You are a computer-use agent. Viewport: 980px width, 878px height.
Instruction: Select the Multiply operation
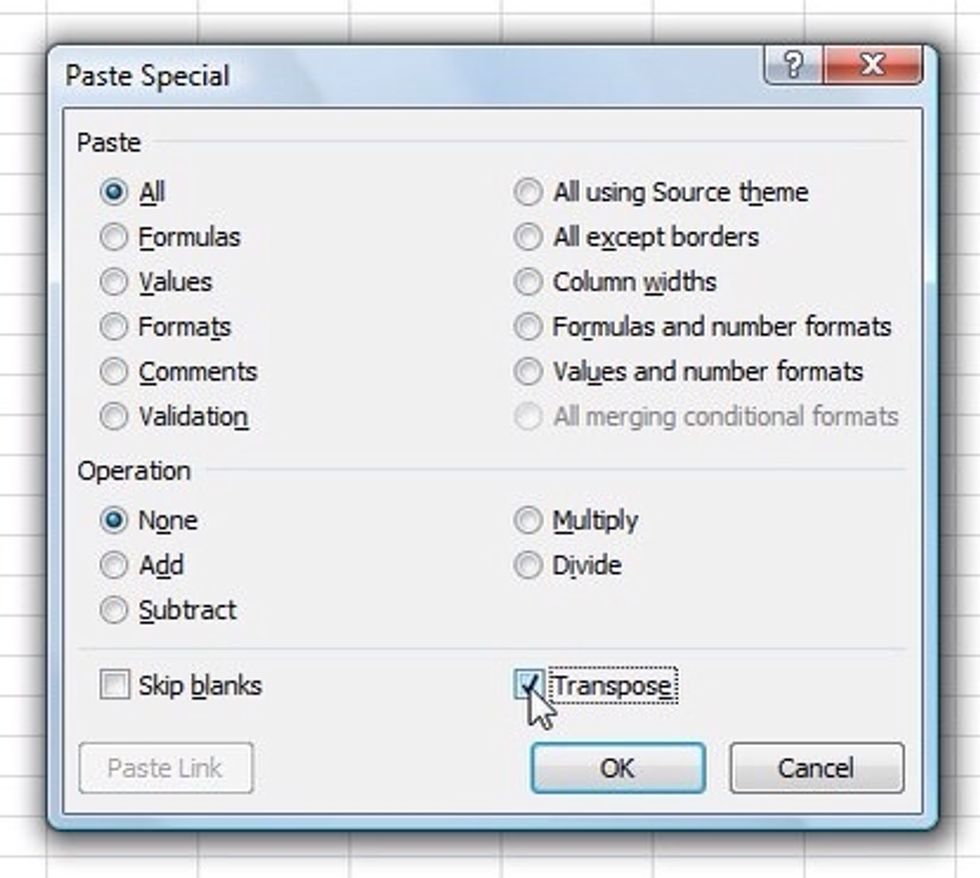pos(528,520)
